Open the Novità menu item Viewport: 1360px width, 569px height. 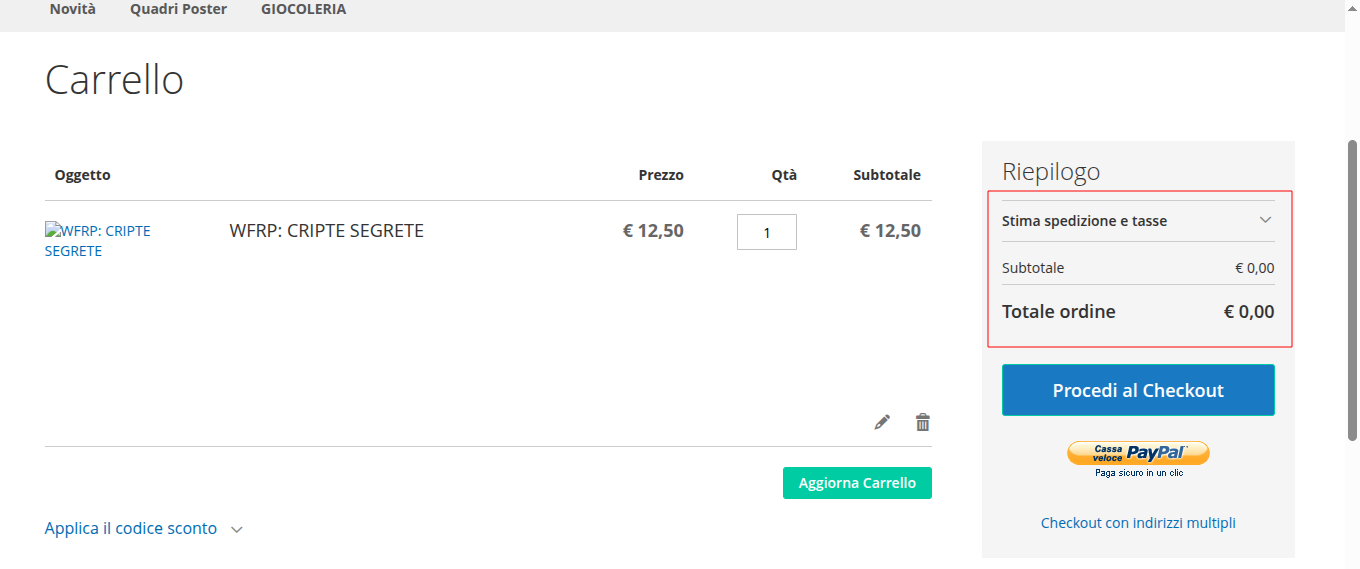tap(73, 9)
